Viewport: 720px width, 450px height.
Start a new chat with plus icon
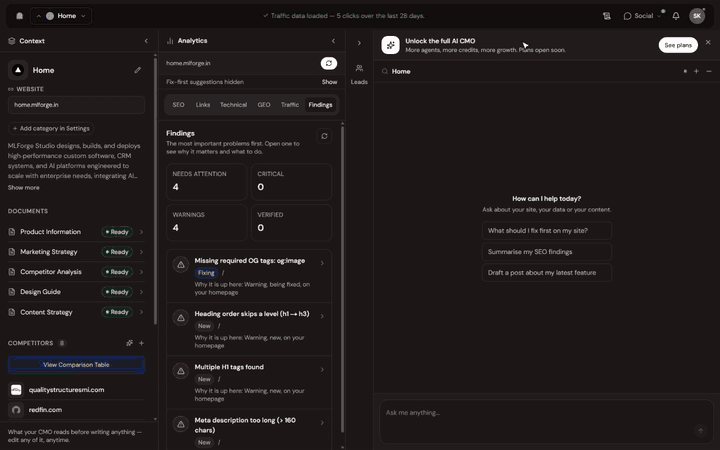pyautogui.click(x=696, y=71)
